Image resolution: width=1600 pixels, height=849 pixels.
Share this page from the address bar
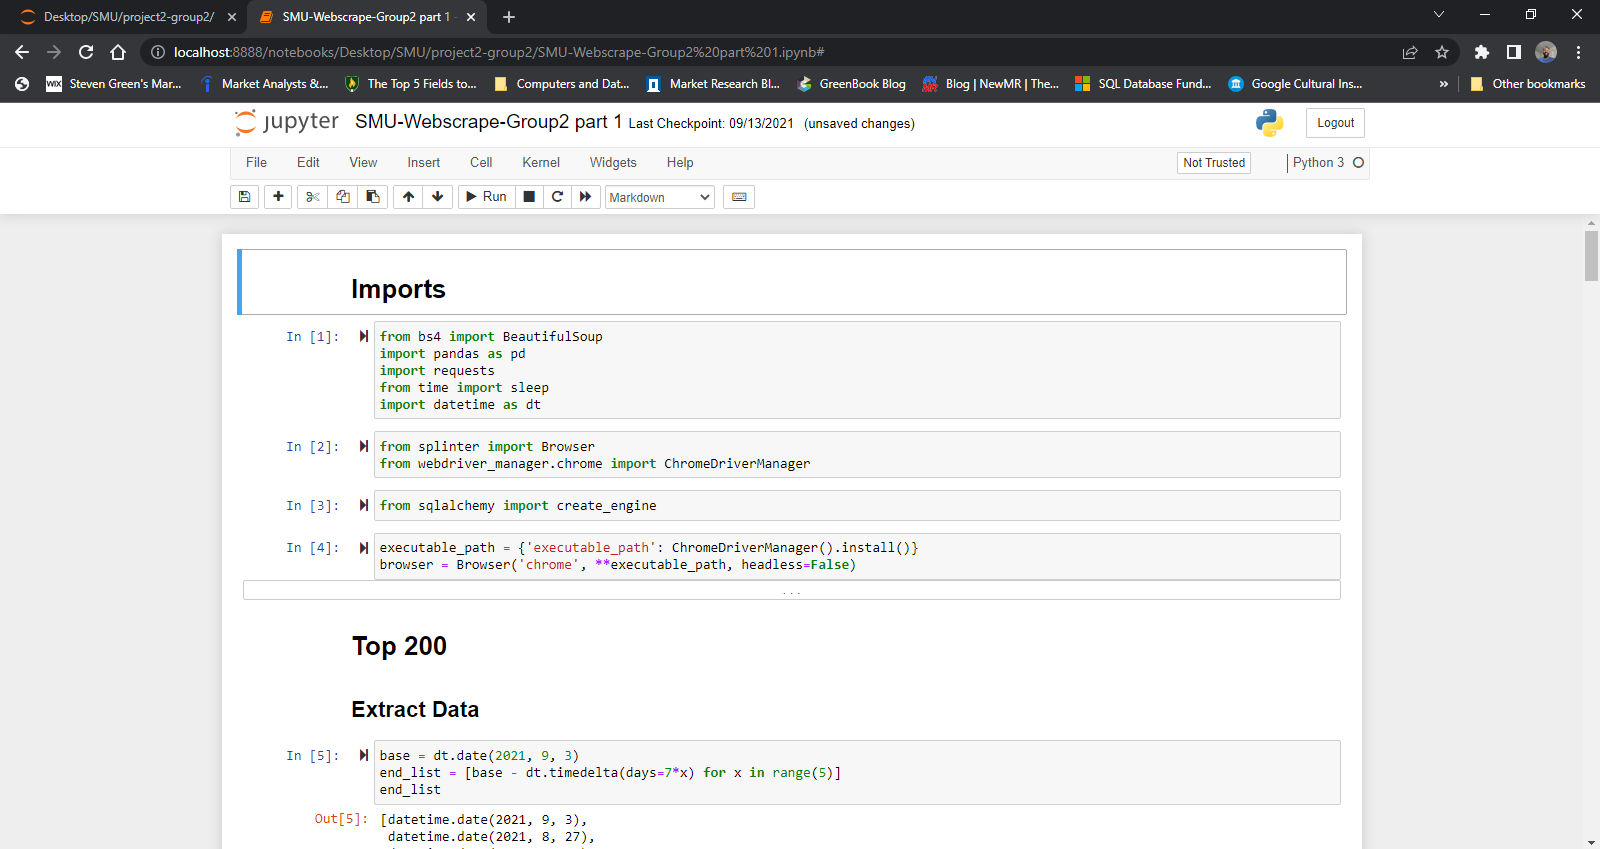(x=1410, y=52)
